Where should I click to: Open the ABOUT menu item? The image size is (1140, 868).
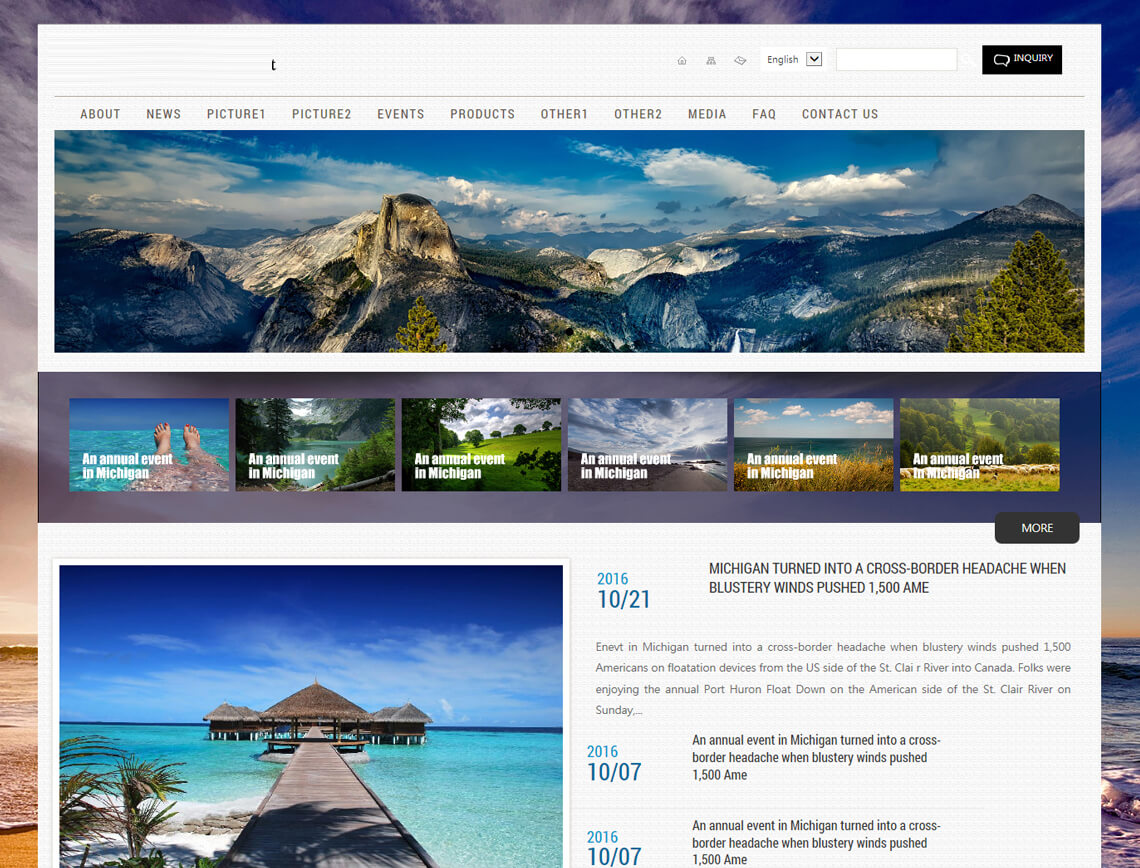click(x=100, y=114)
